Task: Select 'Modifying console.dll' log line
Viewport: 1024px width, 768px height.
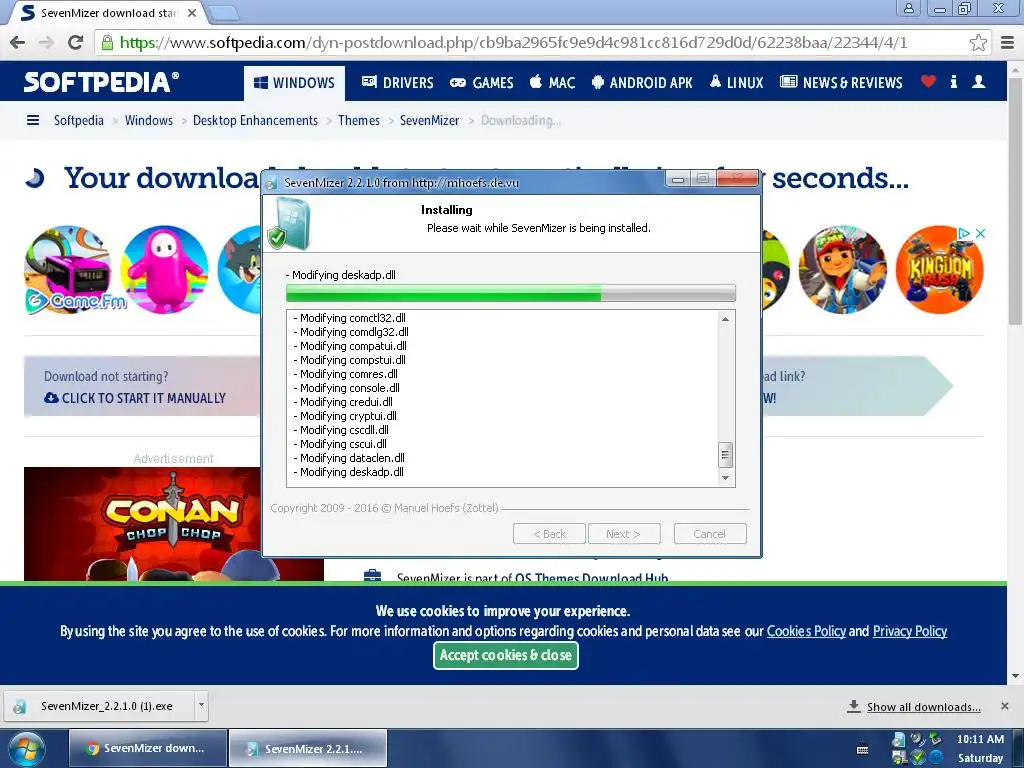Action: (x=346, y=388)
